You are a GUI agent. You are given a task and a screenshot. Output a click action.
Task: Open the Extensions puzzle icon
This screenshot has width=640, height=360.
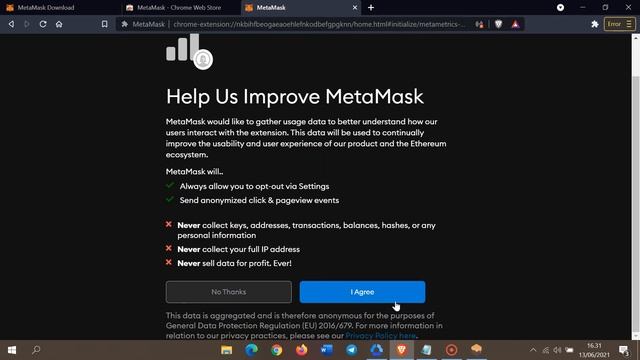point(595,24)
